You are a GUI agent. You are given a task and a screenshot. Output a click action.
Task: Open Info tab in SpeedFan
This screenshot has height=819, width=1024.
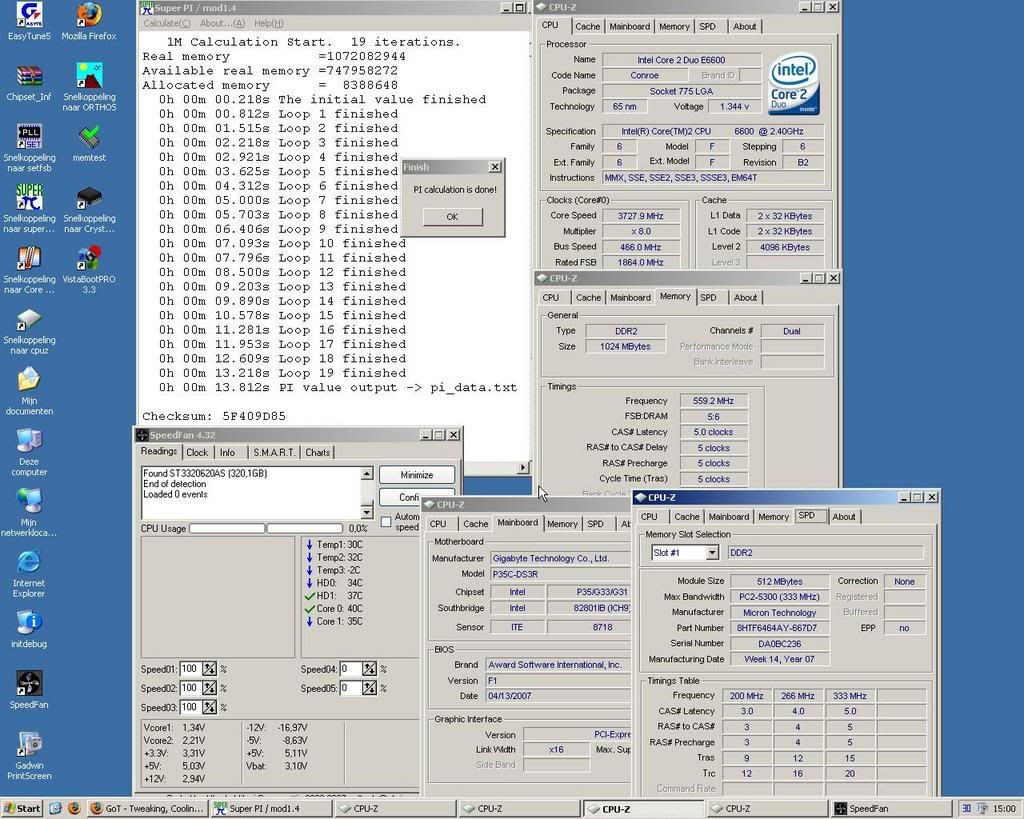point(227,452)
